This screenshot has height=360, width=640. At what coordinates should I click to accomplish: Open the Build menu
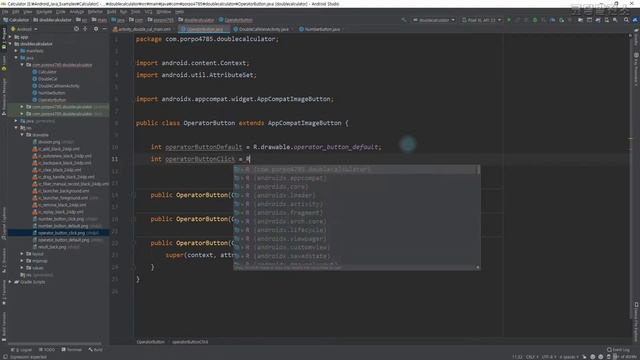coord(111,12)
